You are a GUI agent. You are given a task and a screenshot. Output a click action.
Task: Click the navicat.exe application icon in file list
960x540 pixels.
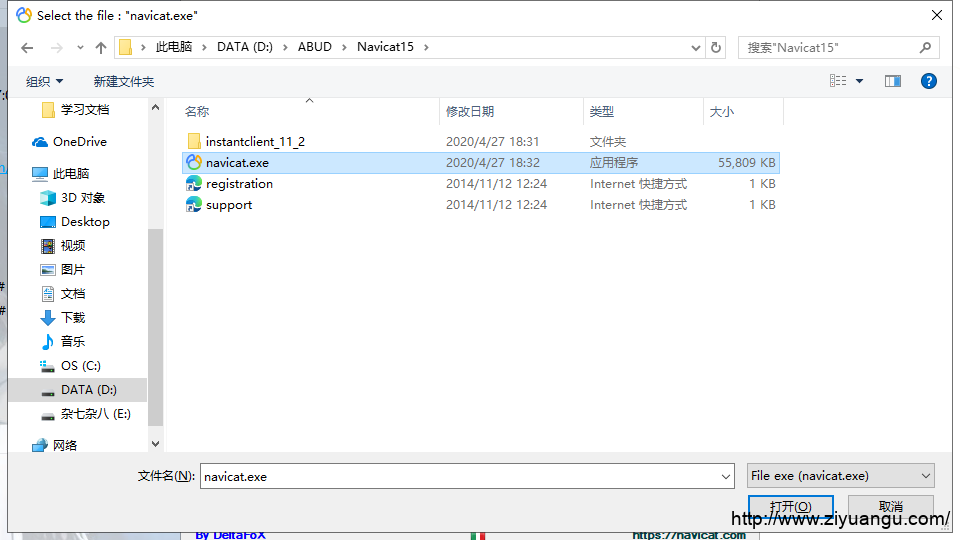tap(194, 163)
